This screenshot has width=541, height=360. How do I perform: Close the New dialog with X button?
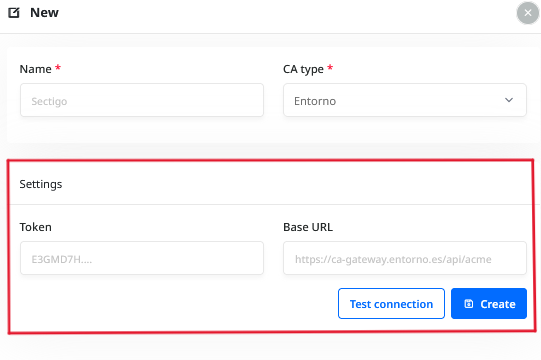(x=528, y=13)
